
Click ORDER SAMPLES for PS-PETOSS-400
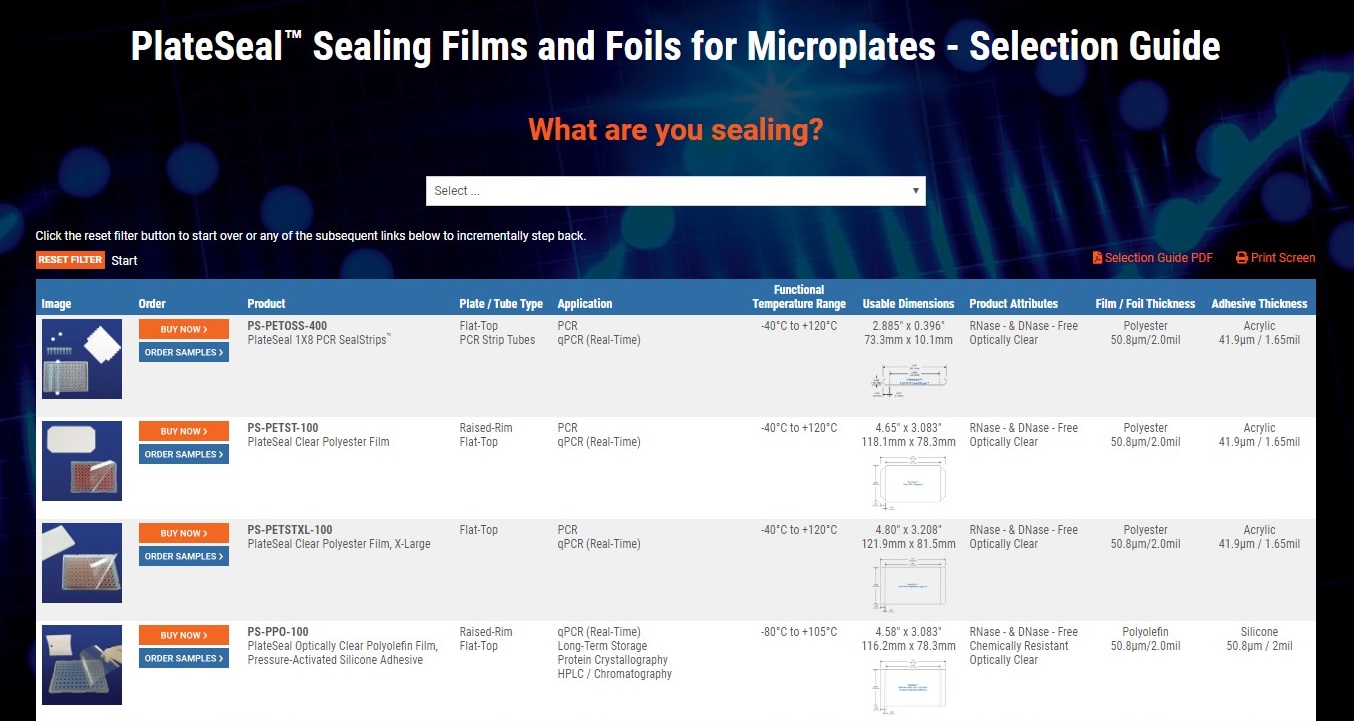[x=184, y=352]
